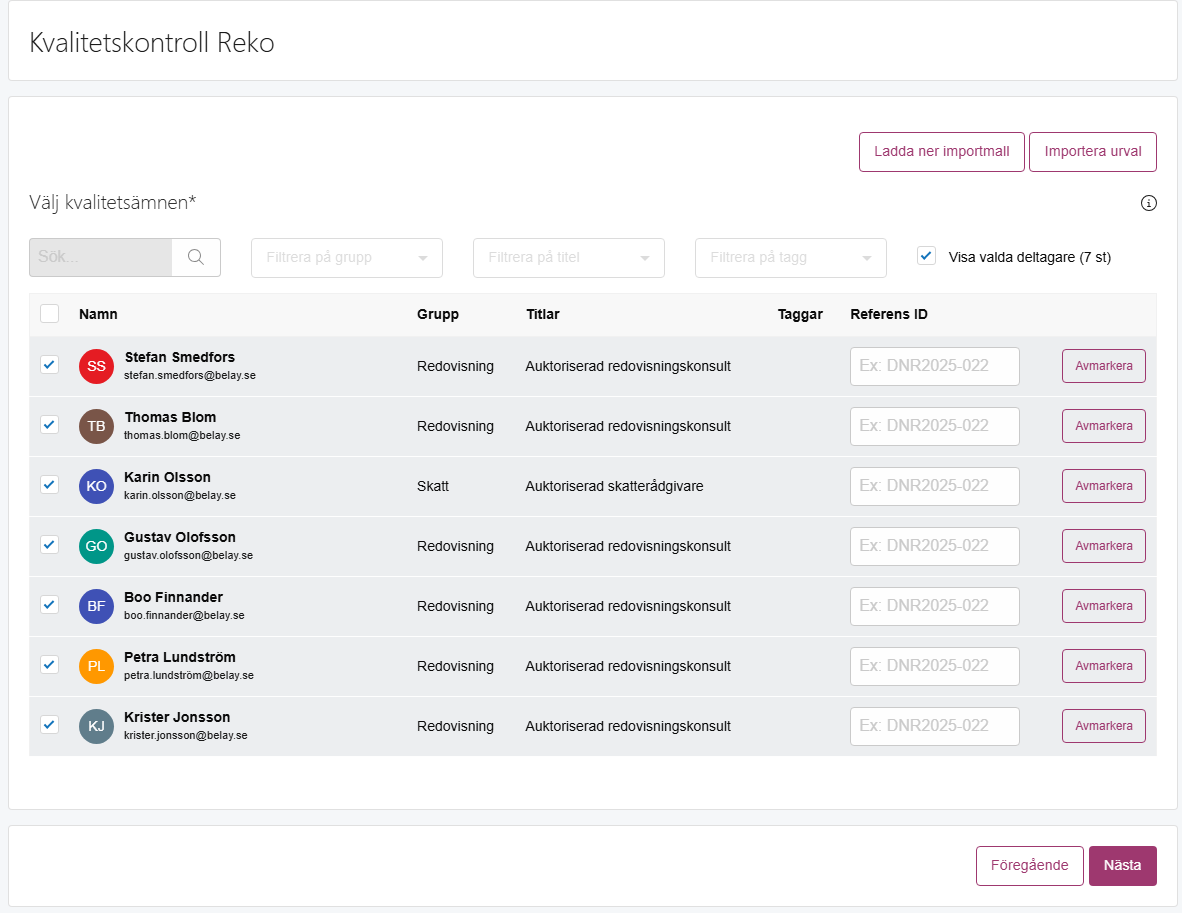Click Avmarkera for Boo Finnander
Viewport: 1182px width, 913px height.
pyautogui.click(x=1104, y=605)
